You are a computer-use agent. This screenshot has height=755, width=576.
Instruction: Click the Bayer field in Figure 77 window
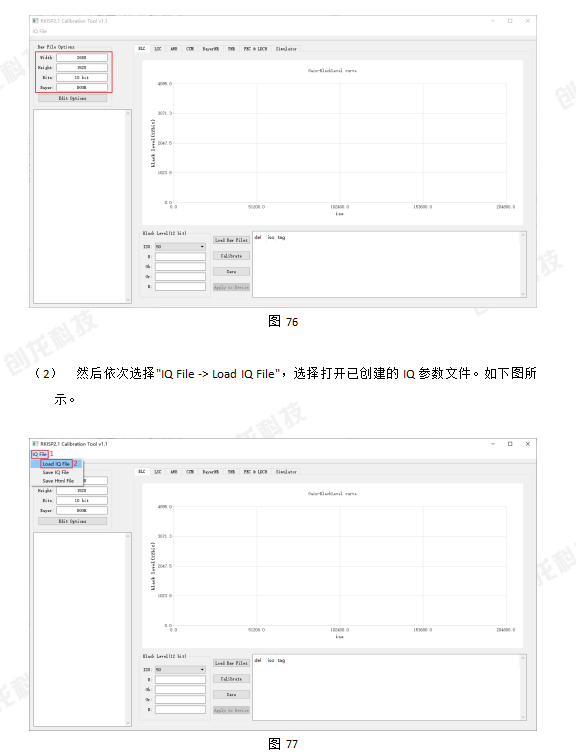pyautogui.click(x=81, y=510)
